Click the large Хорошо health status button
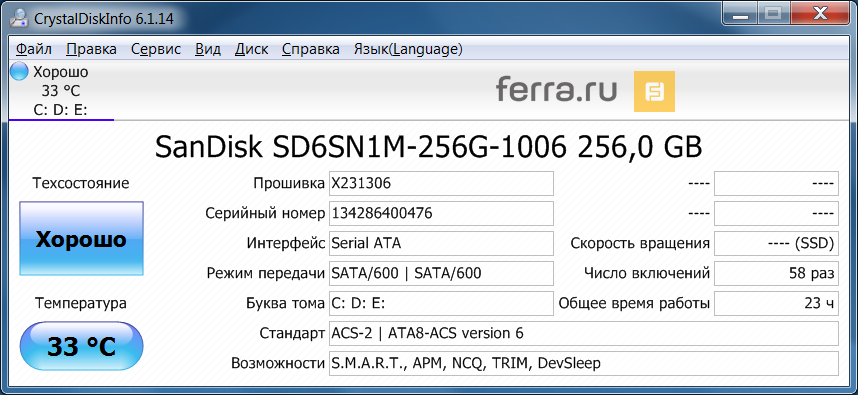Screen dimensions: 858x395 pyautogui.click(x=82, y=239)
